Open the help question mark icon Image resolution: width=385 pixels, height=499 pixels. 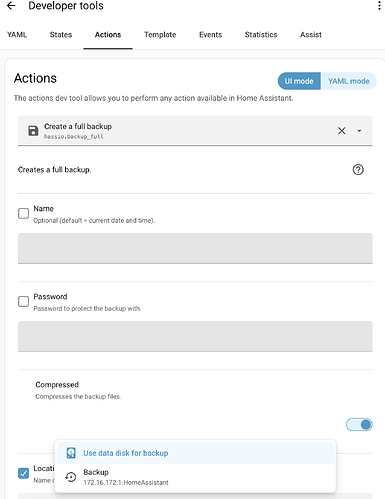coord(358,170)
